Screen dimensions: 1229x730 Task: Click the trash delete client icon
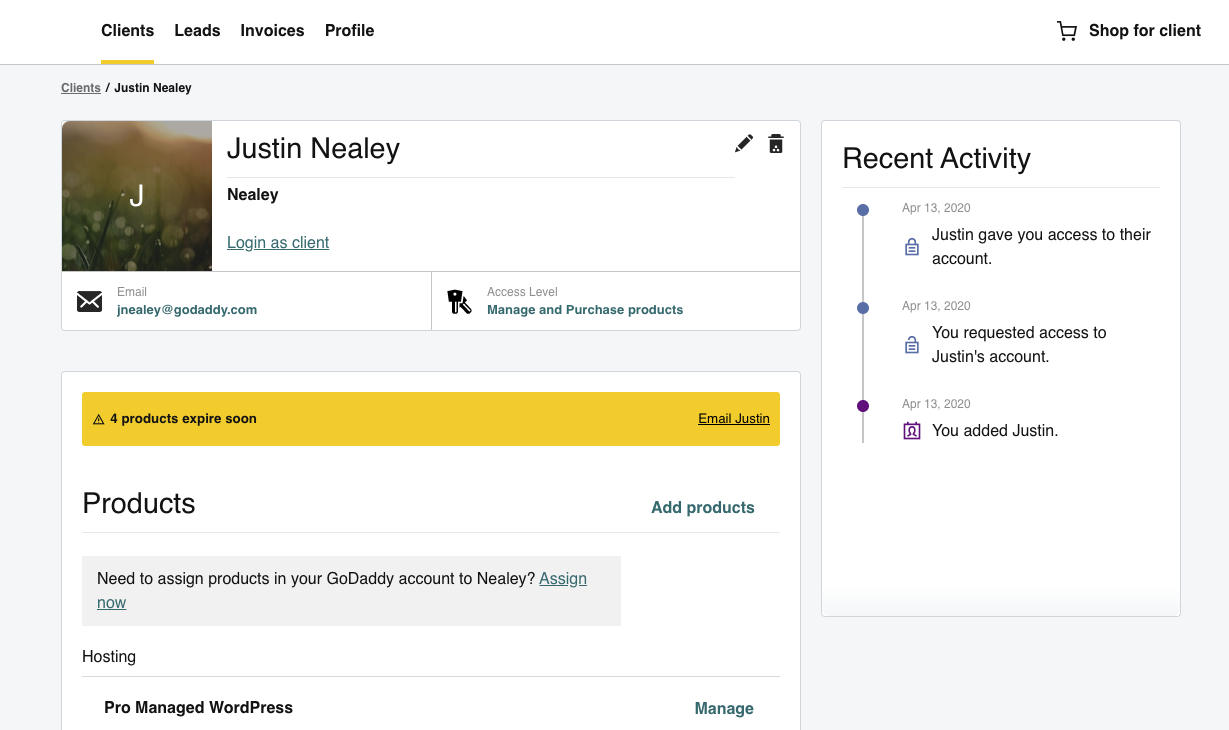(776, 144)
